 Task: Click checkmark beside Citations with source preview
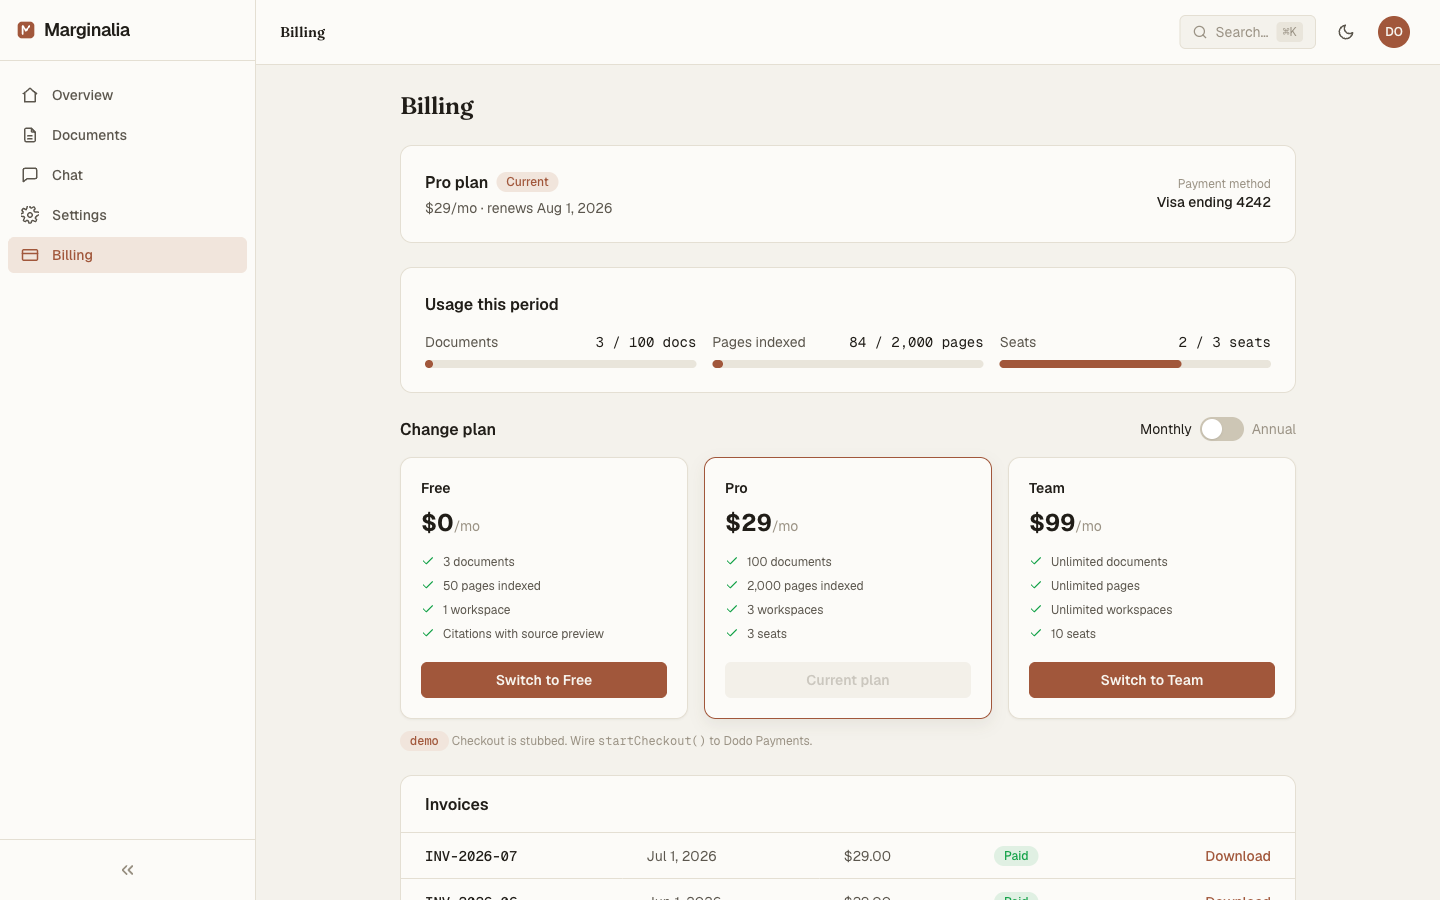point(428,633)
